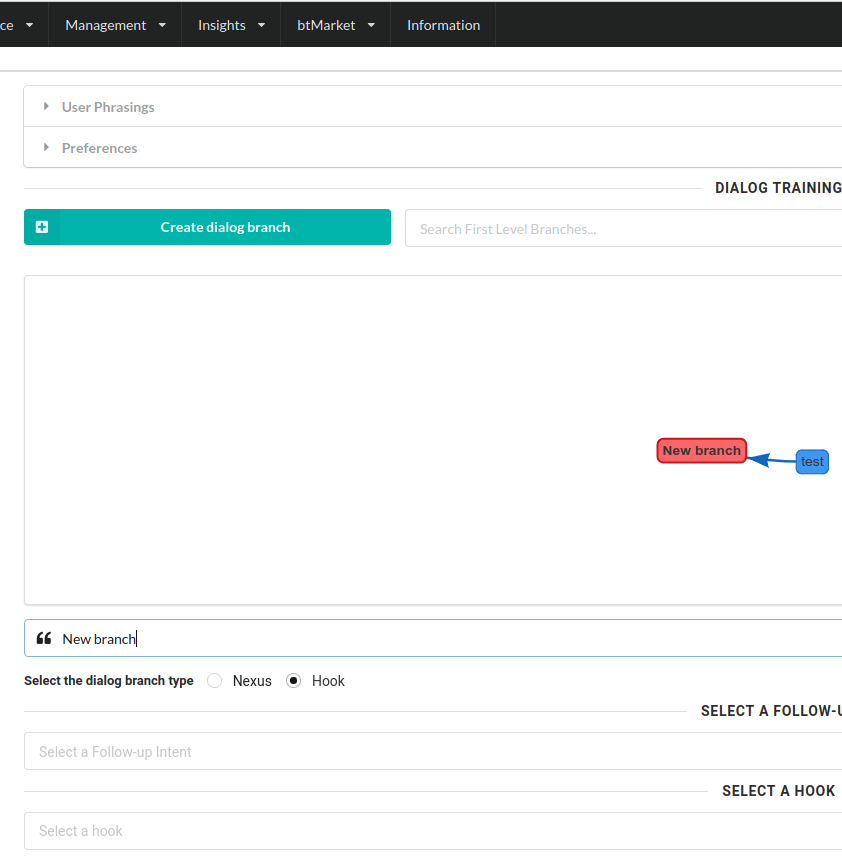Viewport: 842px width, 856px height.
Task: Open the Insights menu
Action: tap(231, 25)
